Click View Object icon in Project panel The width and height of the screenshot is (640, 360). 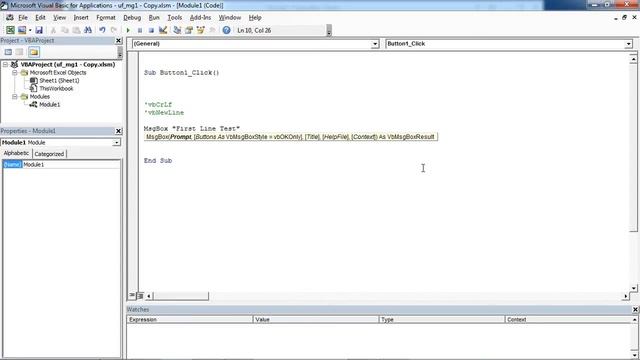click(x=20, y=52)
